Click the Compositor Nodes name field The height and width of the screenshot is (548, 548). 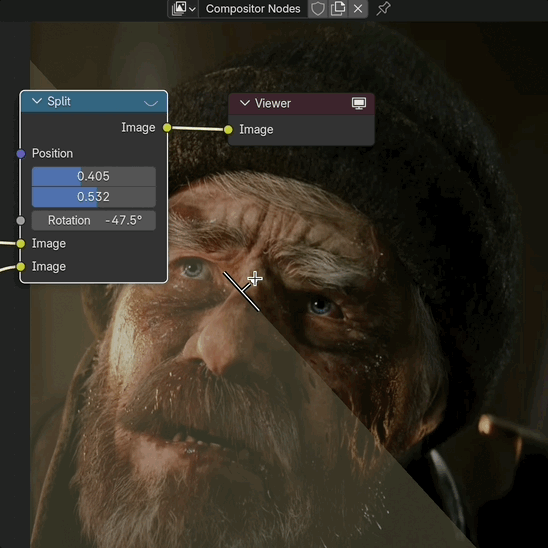(253, 8)
